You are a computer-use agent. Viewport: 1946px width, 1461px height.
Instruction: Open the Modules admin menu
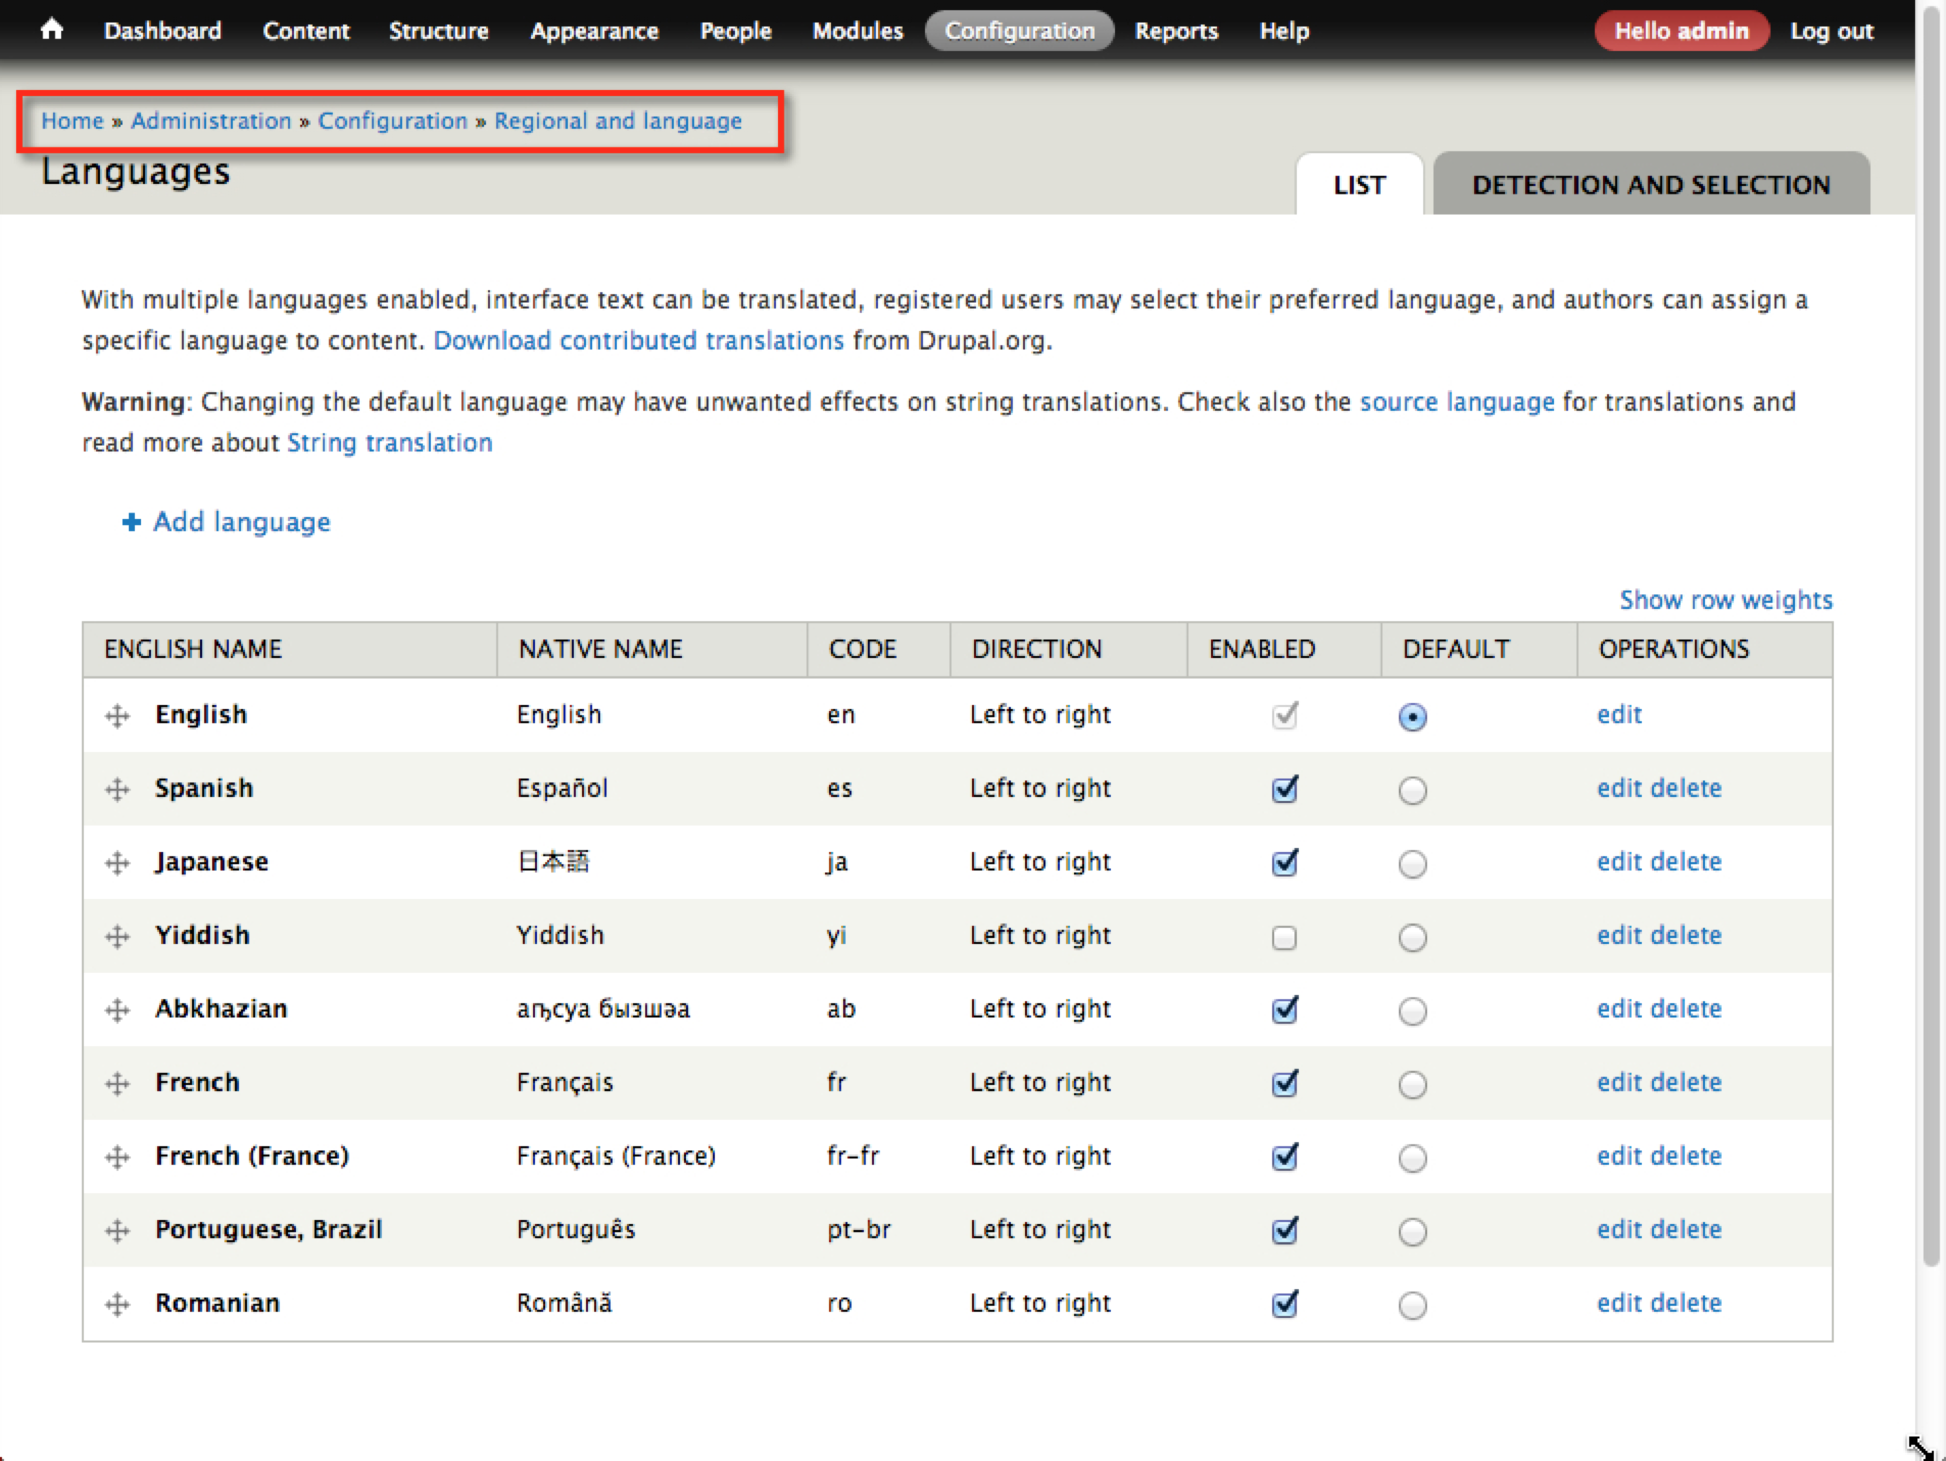857,31
